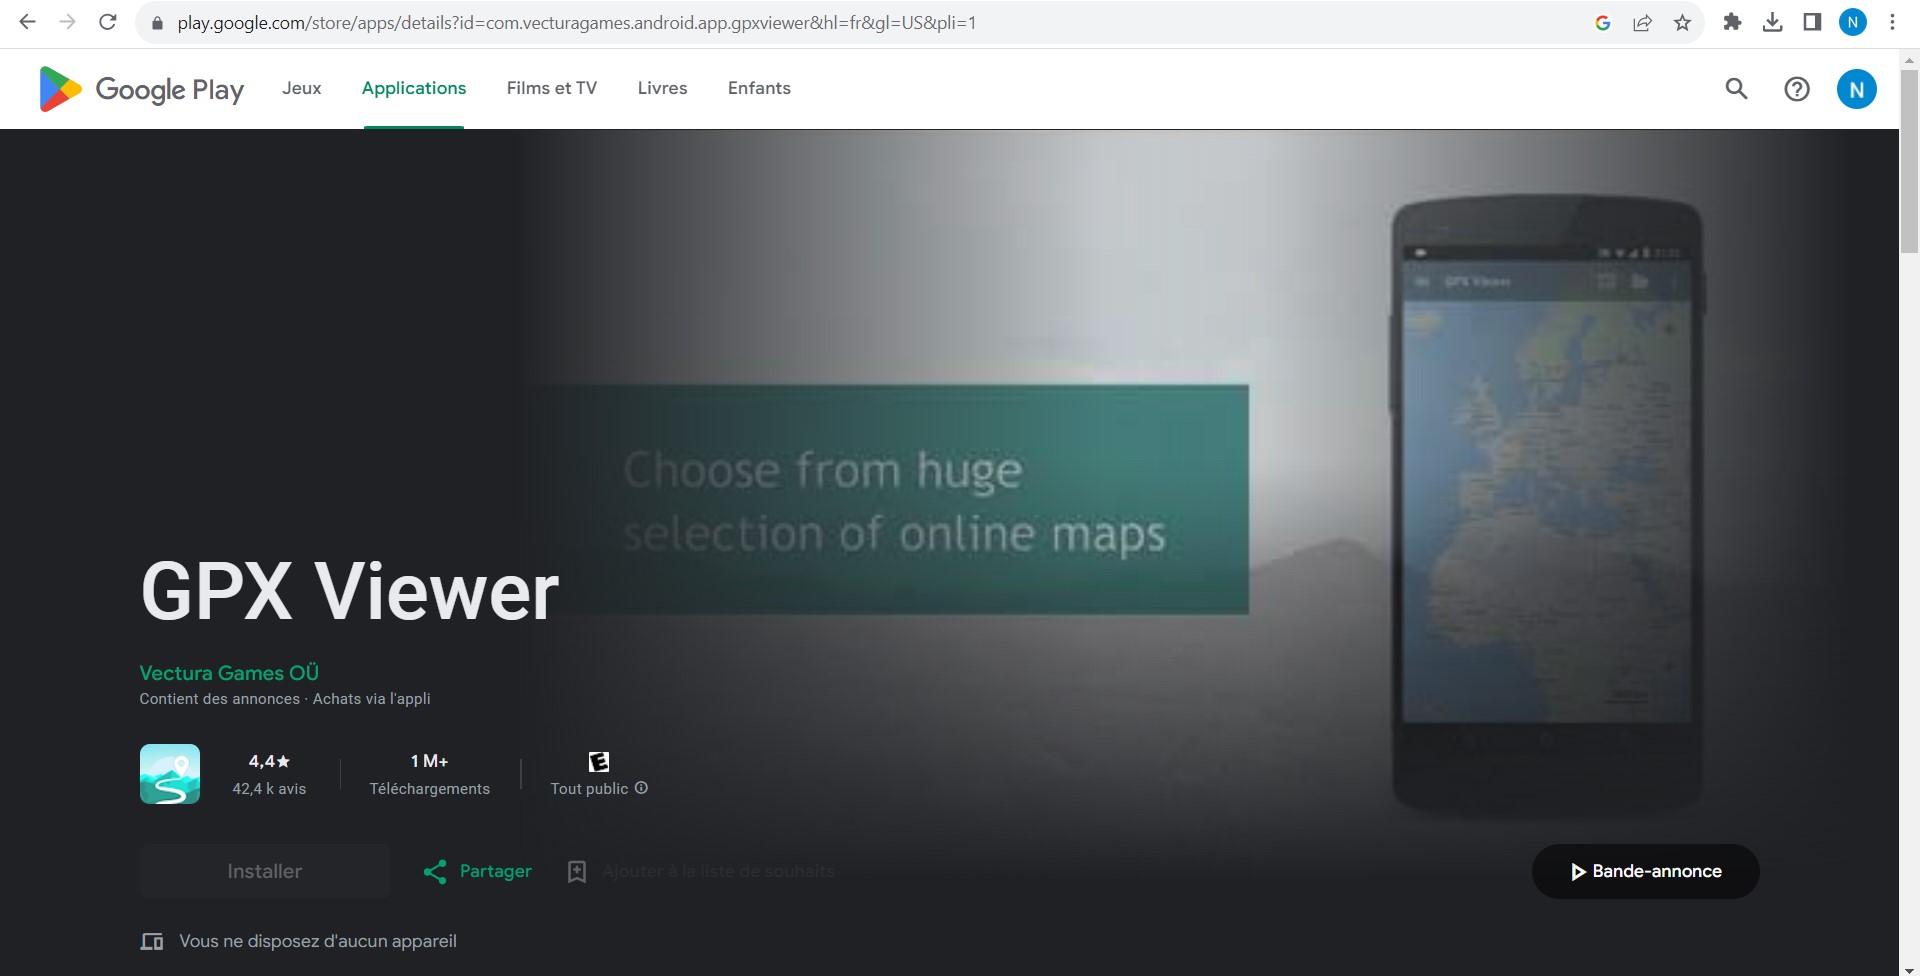Open the Help center question mark icon

(1796, 89)
